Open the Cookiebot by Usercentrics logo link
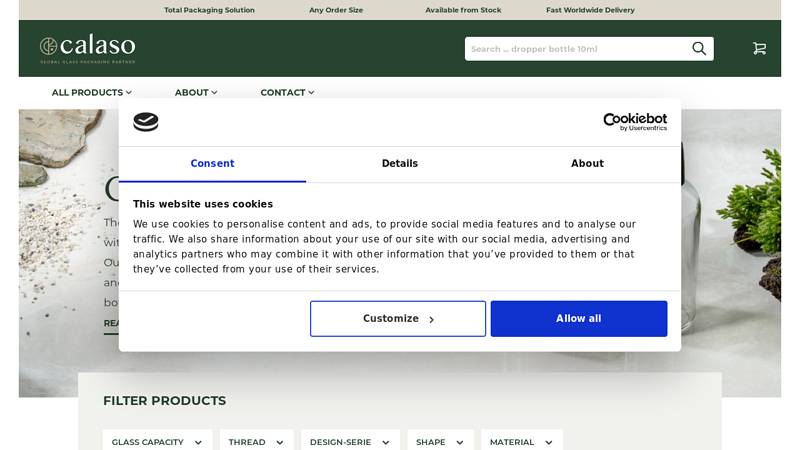800x450 pixels. pyautogui.click(x=635, y=122)
